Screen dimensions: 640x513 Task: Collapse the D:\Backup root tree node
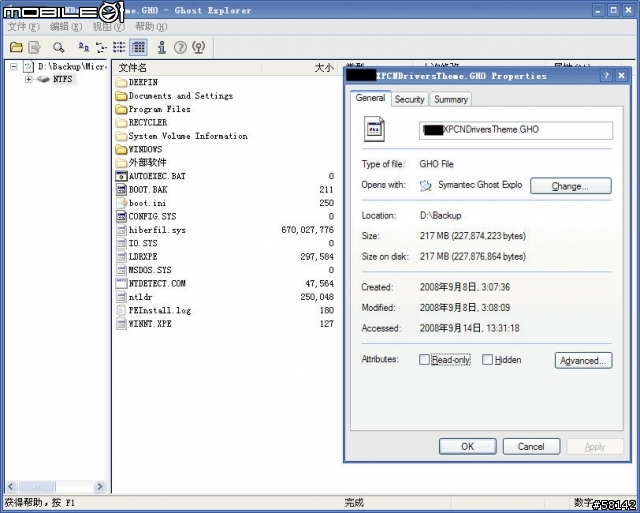tap(14, 66)
